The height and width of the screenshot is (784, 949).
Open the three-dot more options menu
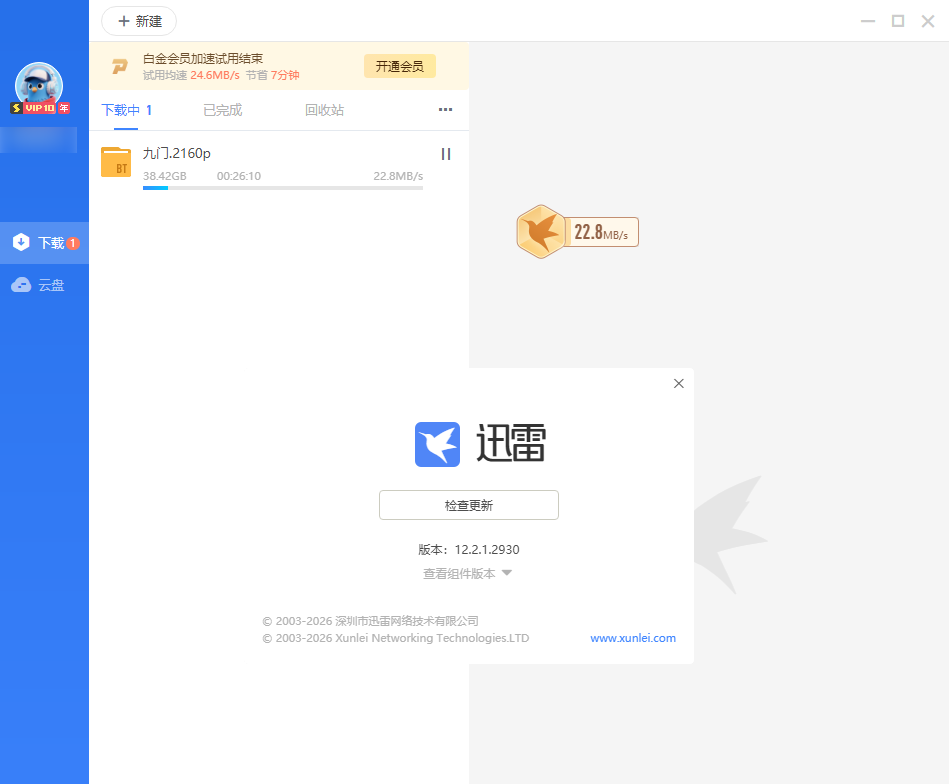[445, 110]
